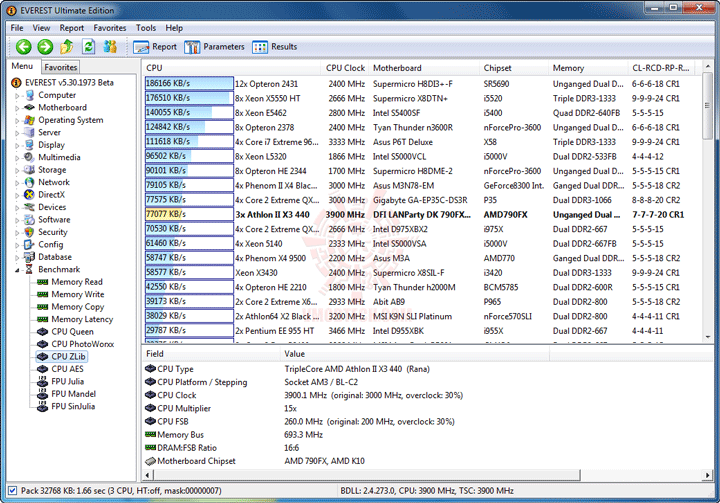Image resolution: width=720 pixels, height=503 pixels.
Task: Switch to the Favorites tab
Action: pyautogui.click(x=61, y=68)
